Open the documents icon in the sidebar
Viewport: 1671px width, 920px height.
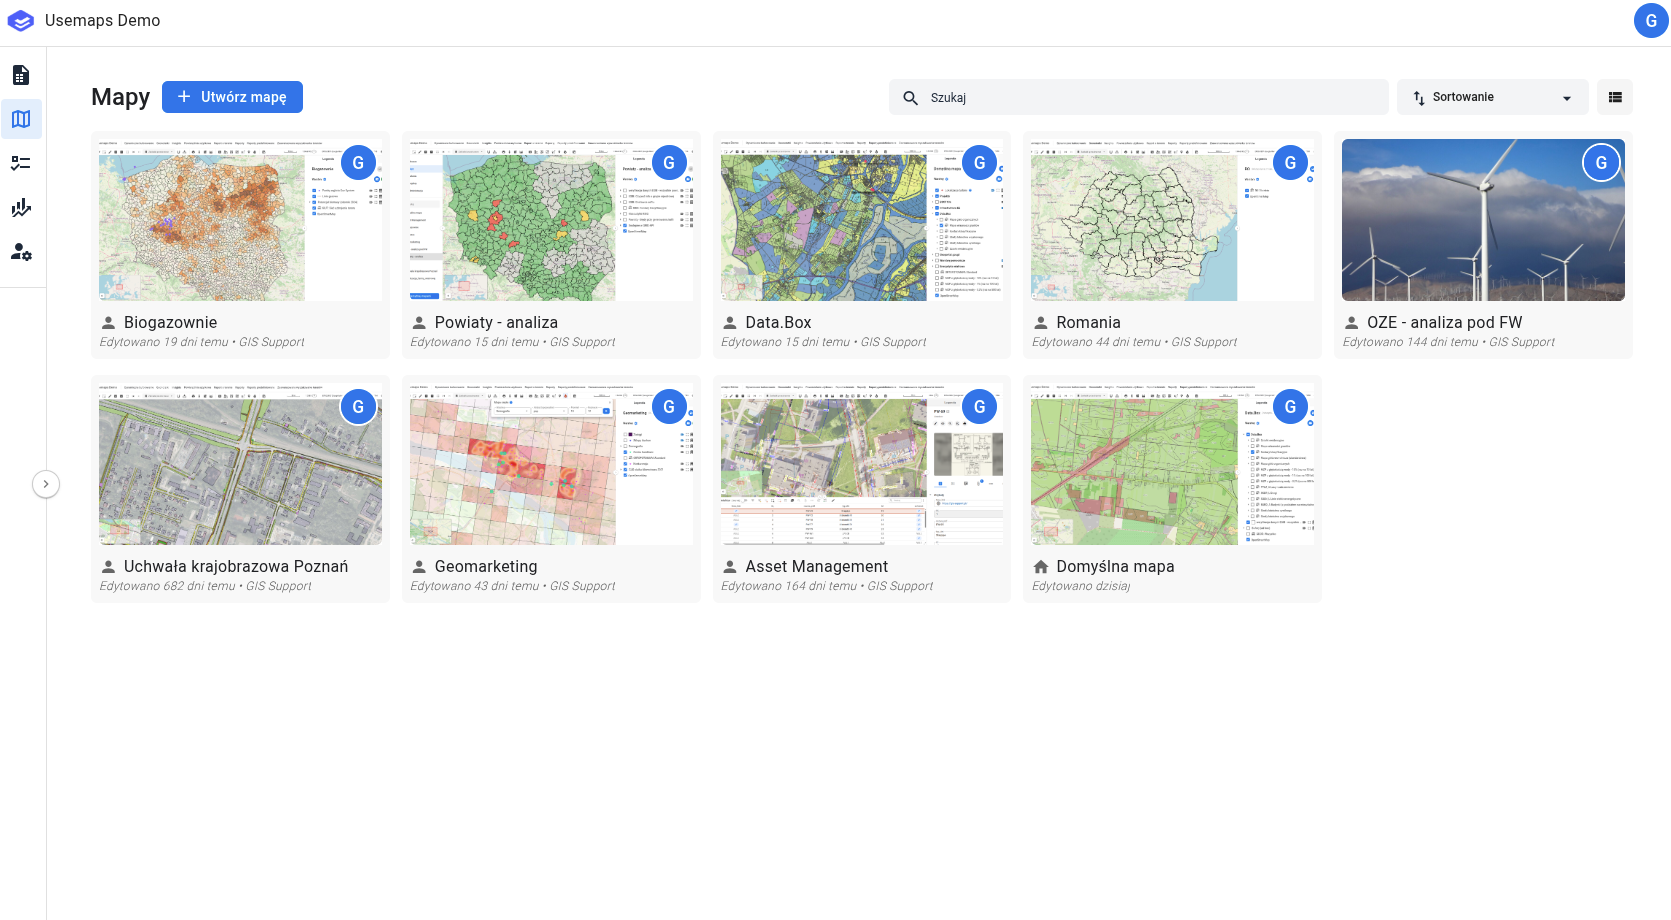[21, 75]
